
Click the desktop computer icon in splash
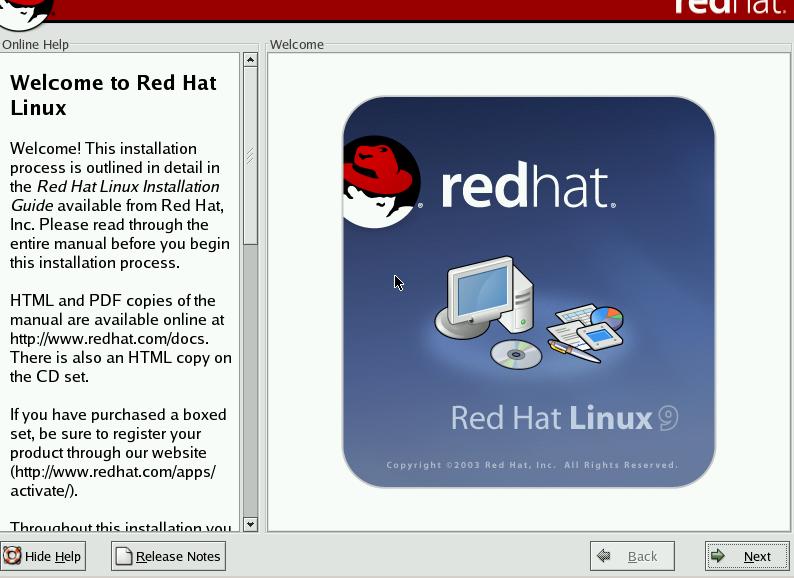click(x=485, y=297)
